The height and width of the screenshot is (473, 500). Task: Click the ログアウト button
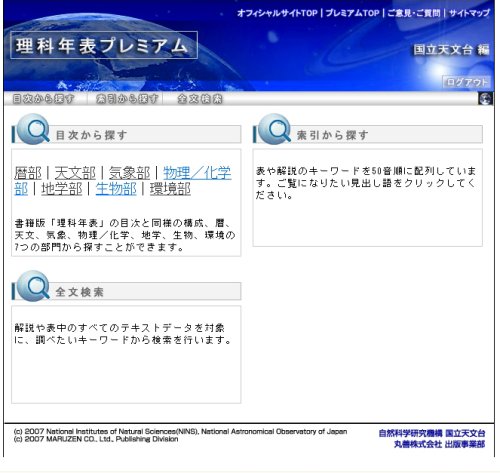[467, 82]
